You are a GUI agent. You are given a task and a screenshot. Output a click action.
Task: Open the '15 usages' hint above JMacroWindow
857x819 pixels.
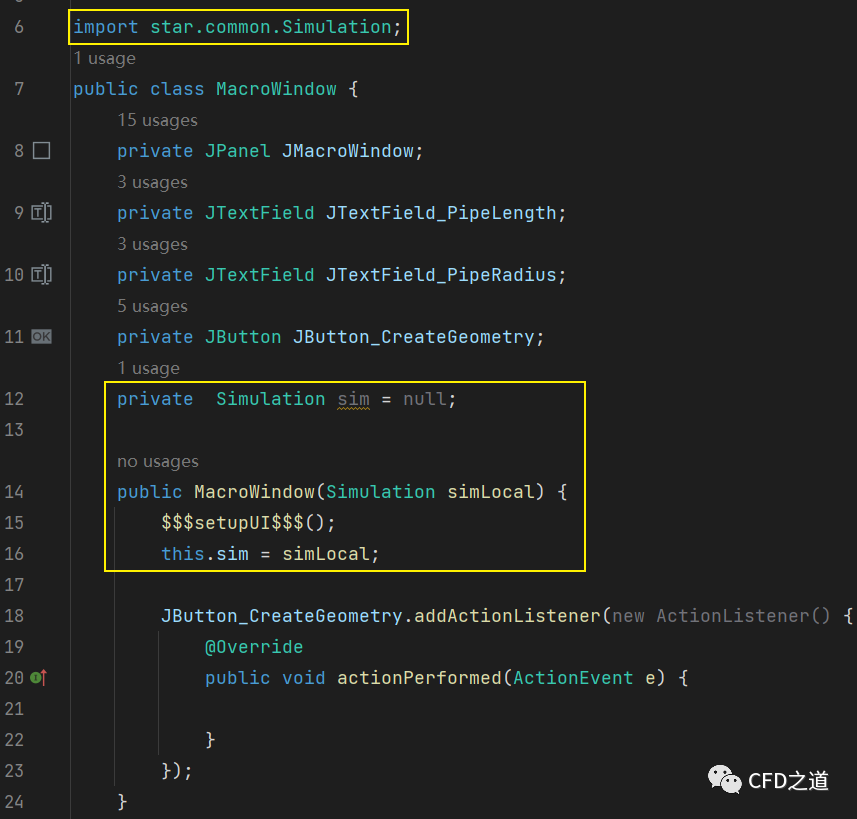(157, 120)
